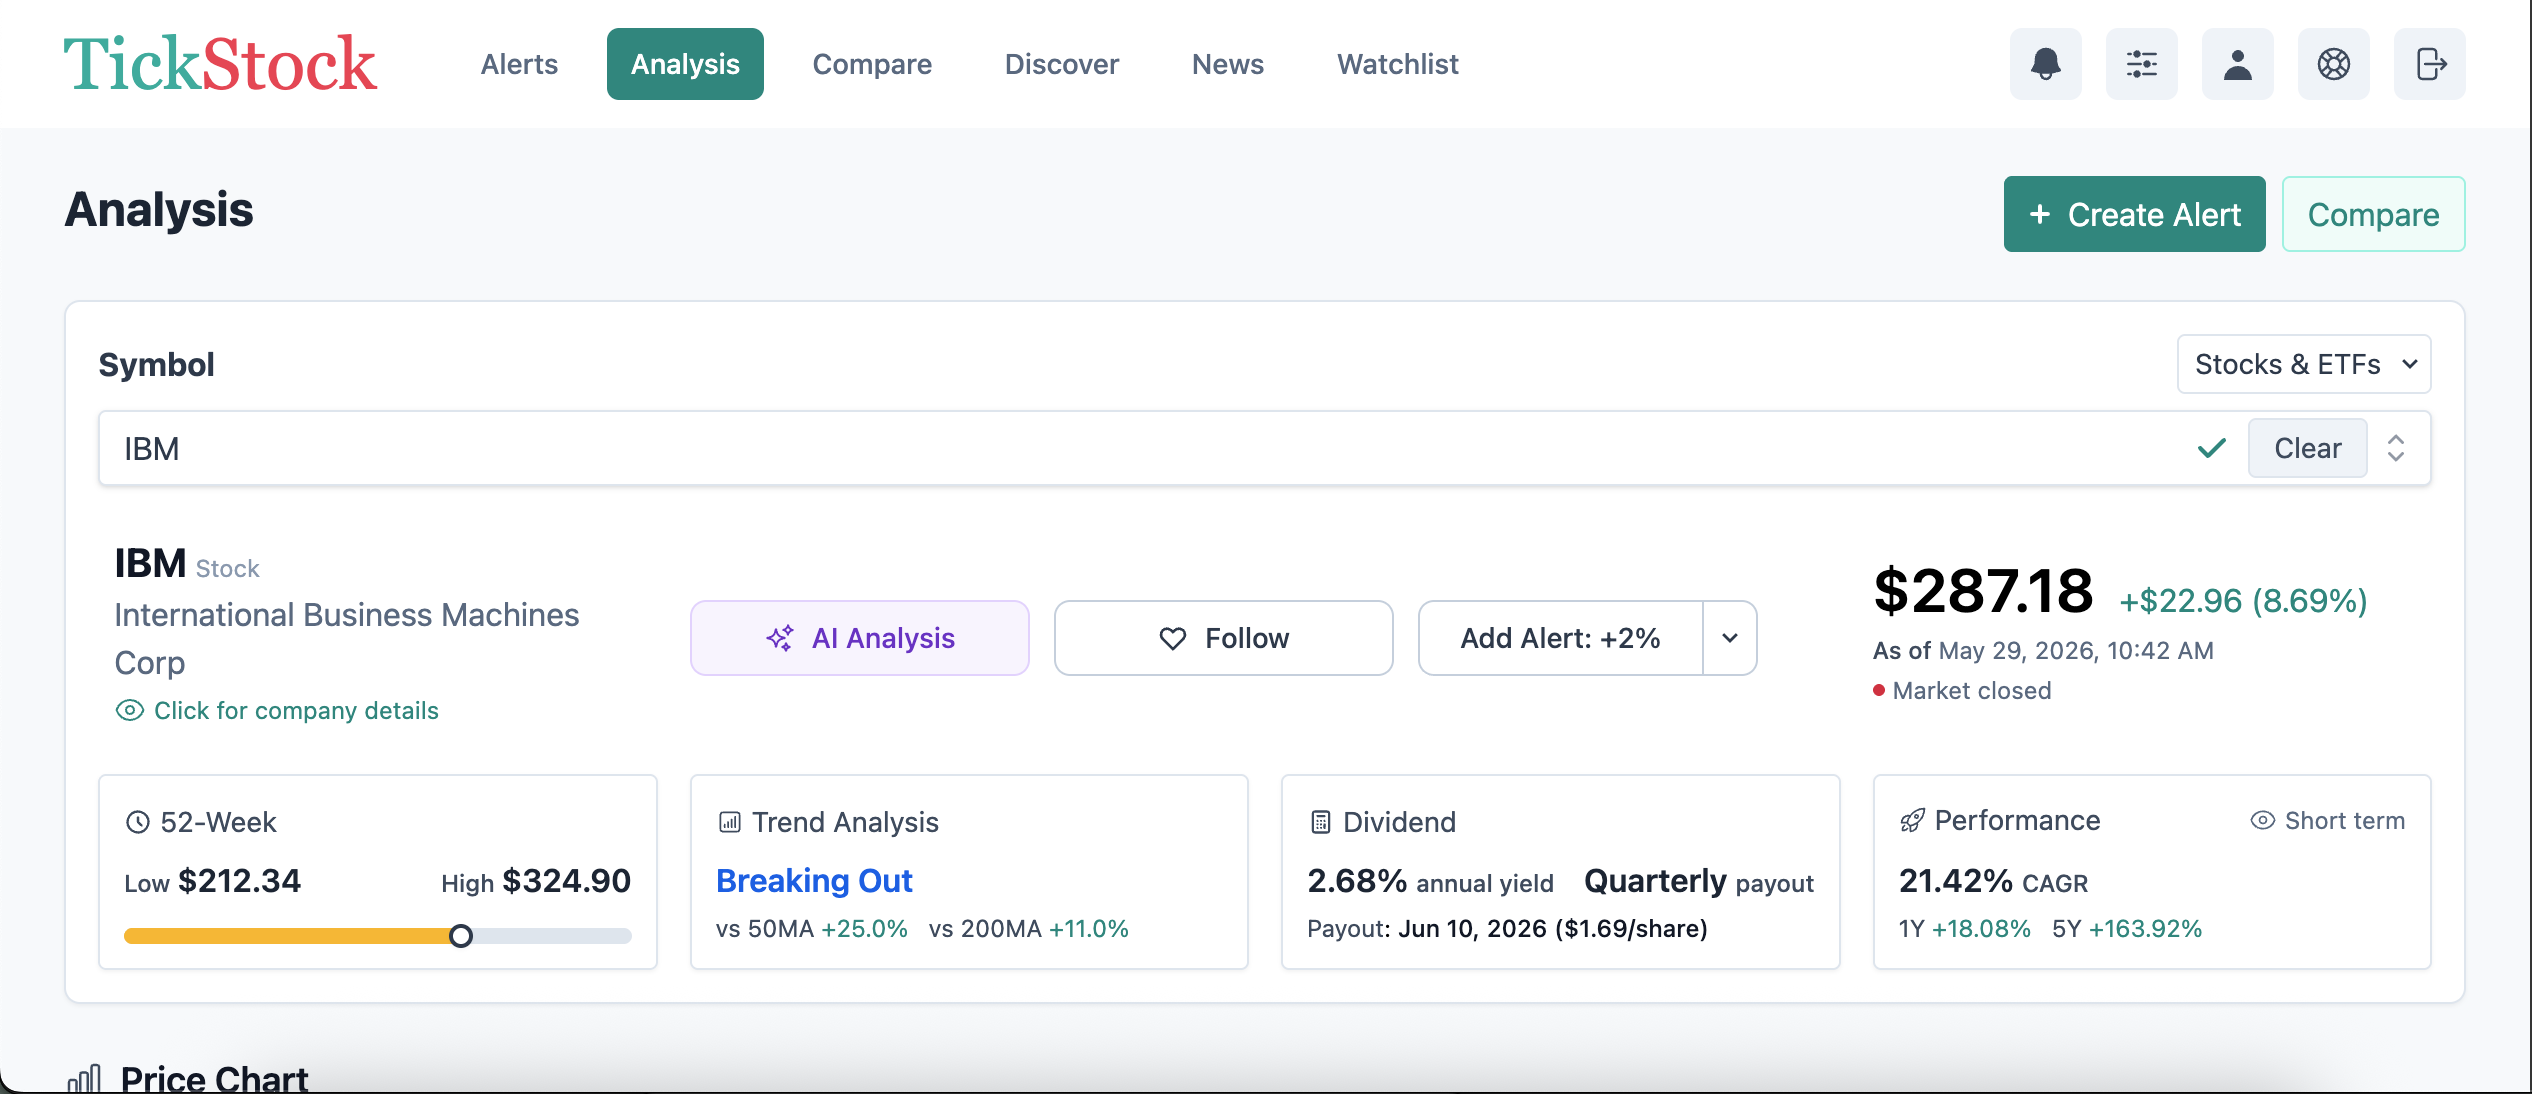Expand the Add Alert options arrow
The image size is (2532, 1094).
pyautogui.click(x=1729, y=638)
